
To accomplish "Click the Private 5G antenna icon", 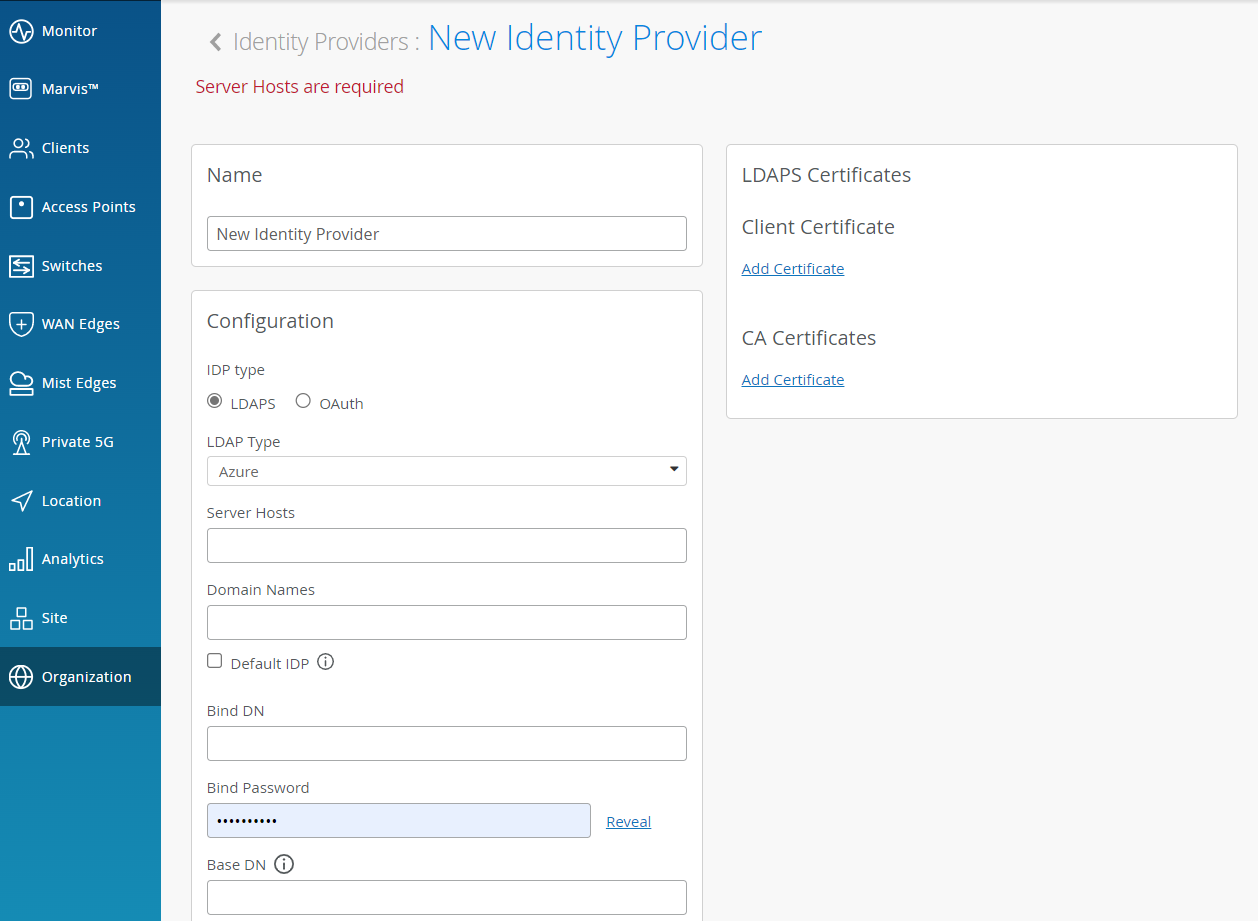I will tap(22, 442).
